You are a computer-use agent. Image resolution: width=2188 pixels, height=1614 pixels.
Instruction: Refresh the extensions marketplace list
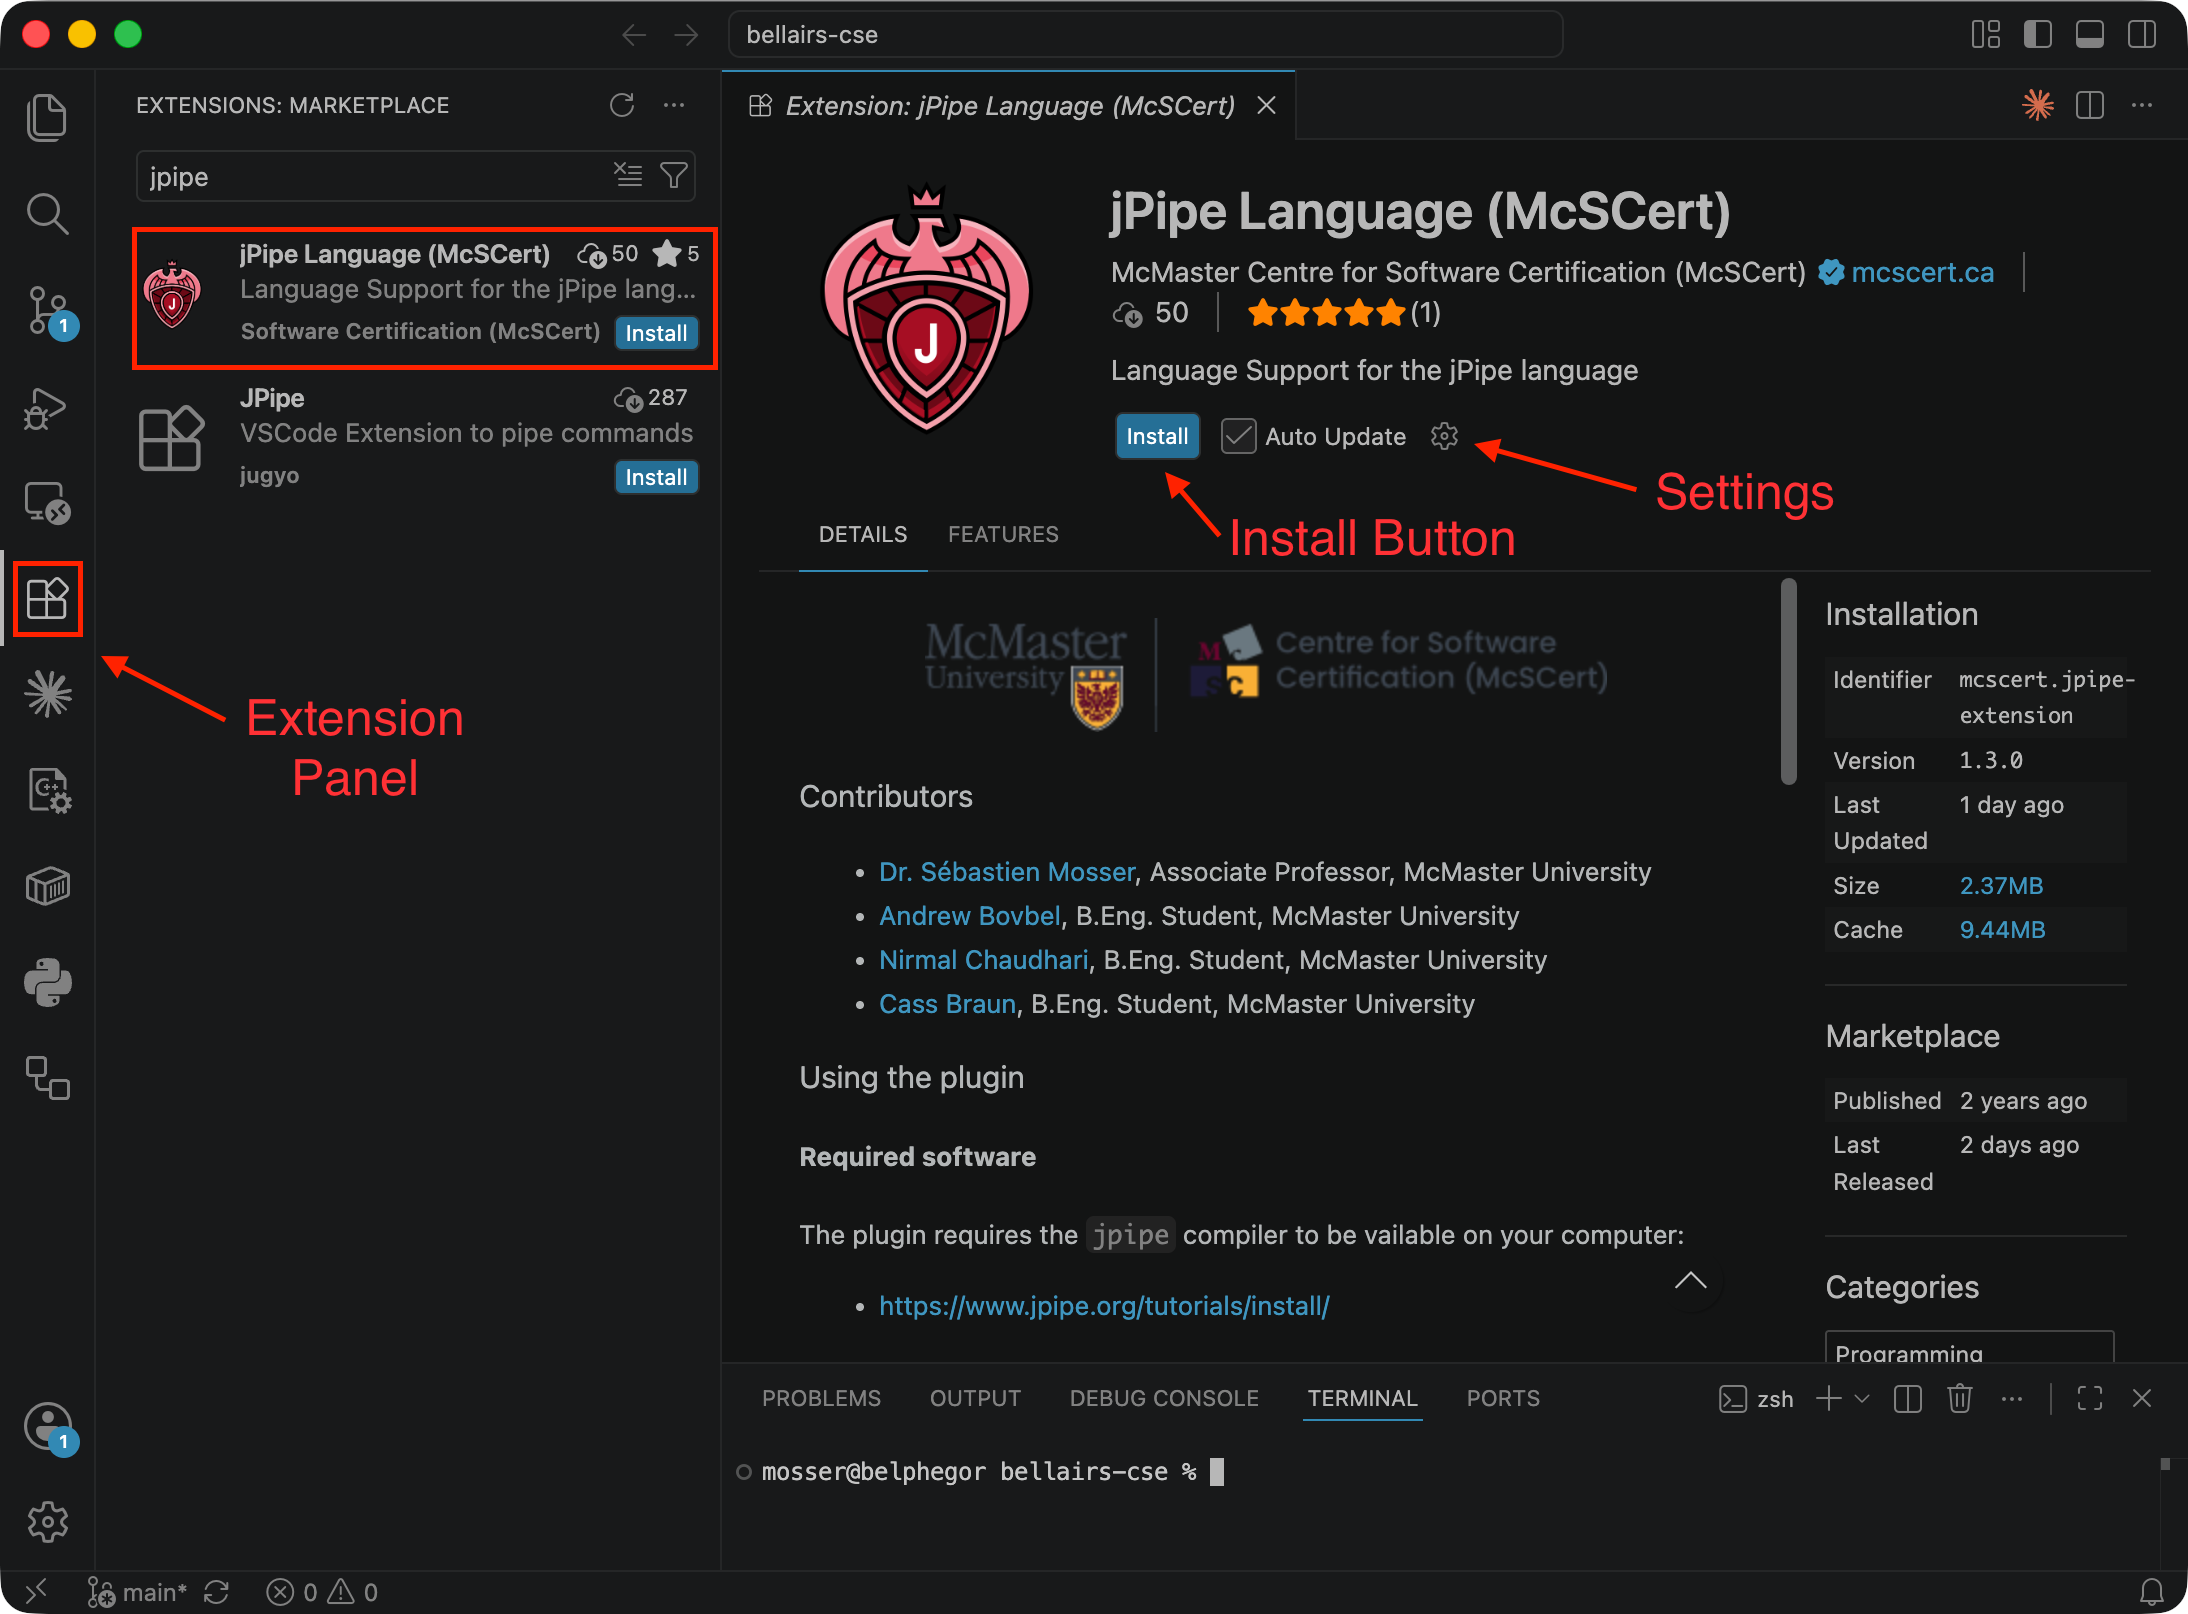coord(622,105)
